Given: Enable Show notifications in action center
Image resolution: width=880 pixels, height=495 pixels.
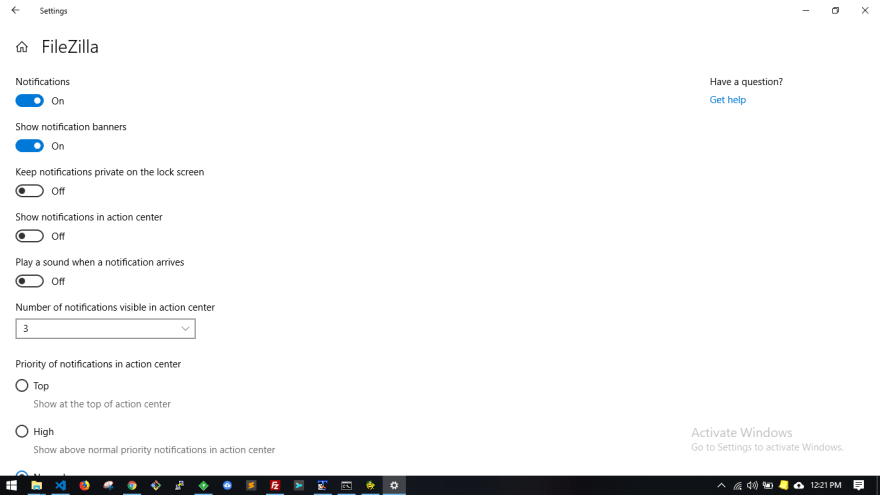Looking at the screenshot, I should point(29,236).
